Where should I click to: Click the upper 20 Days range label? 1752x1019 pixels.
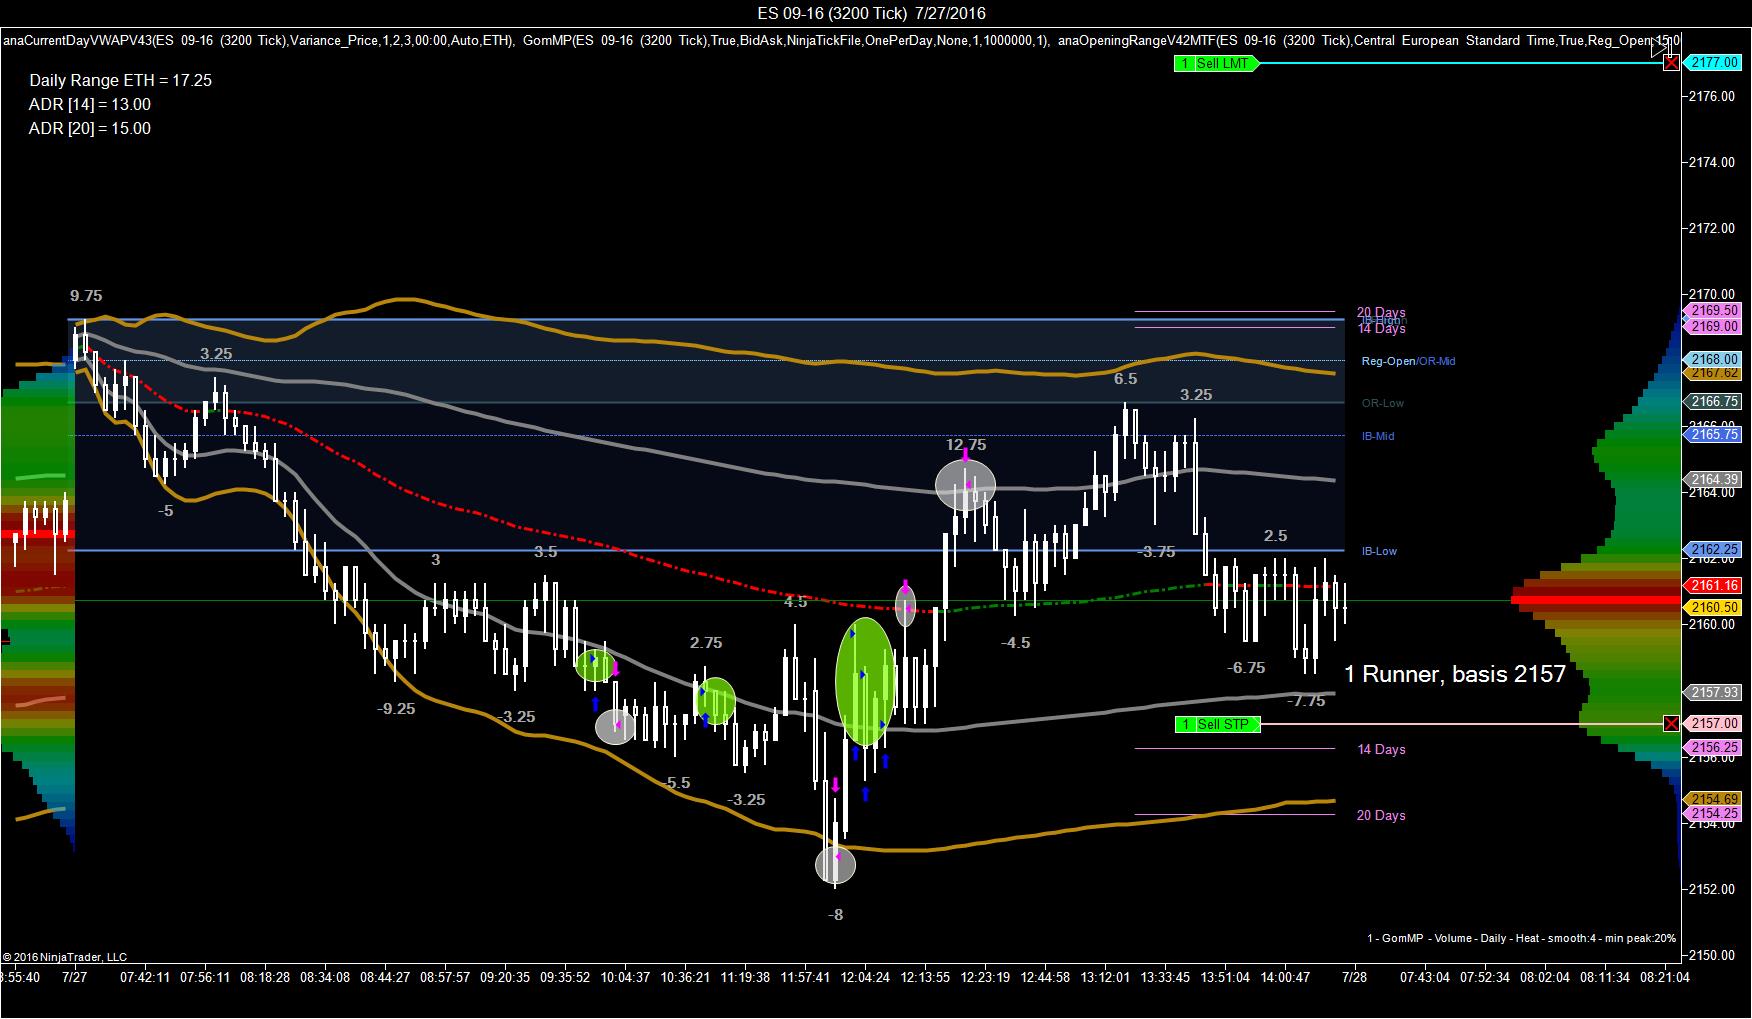tap(1380, 312)
